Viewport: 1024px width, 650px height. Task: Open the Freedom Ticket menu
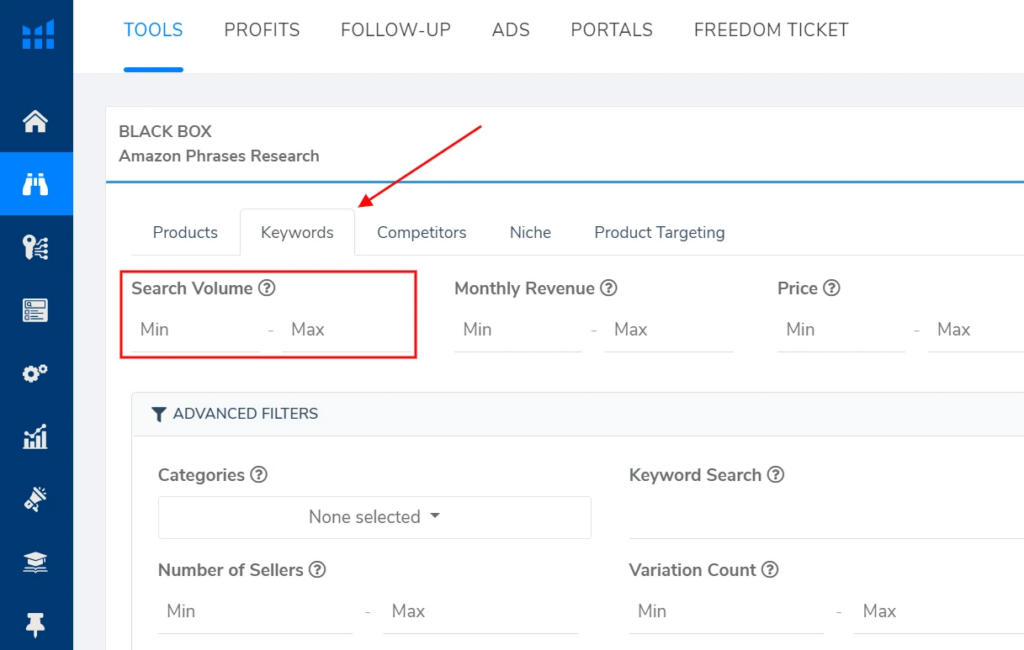(771, 30)
